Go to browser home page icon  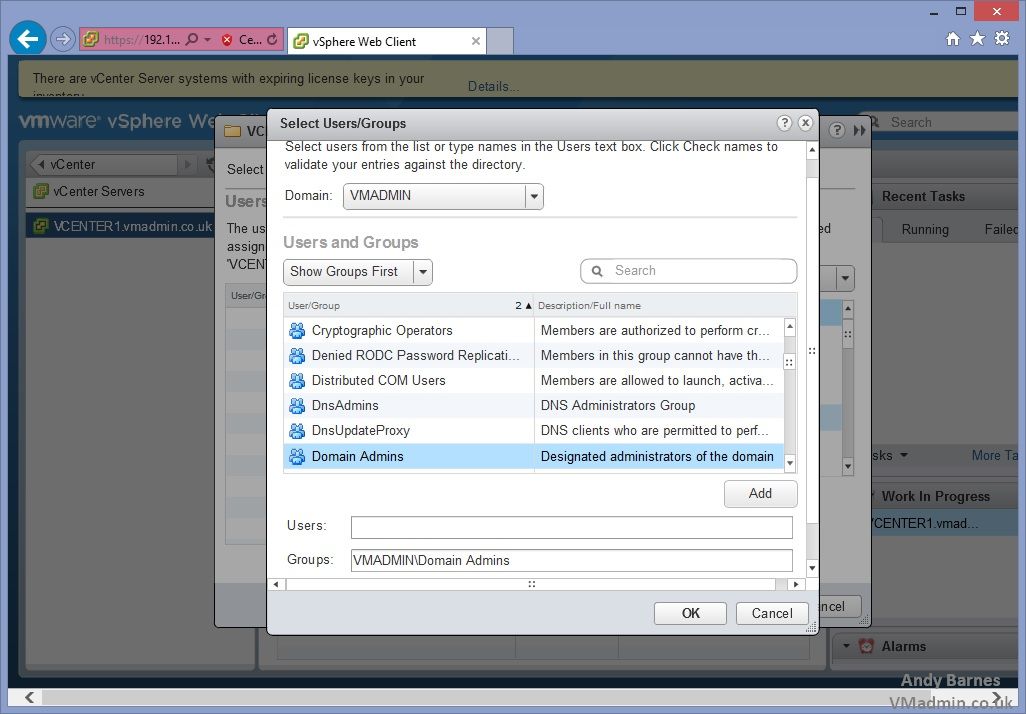[x=953, y=39]
